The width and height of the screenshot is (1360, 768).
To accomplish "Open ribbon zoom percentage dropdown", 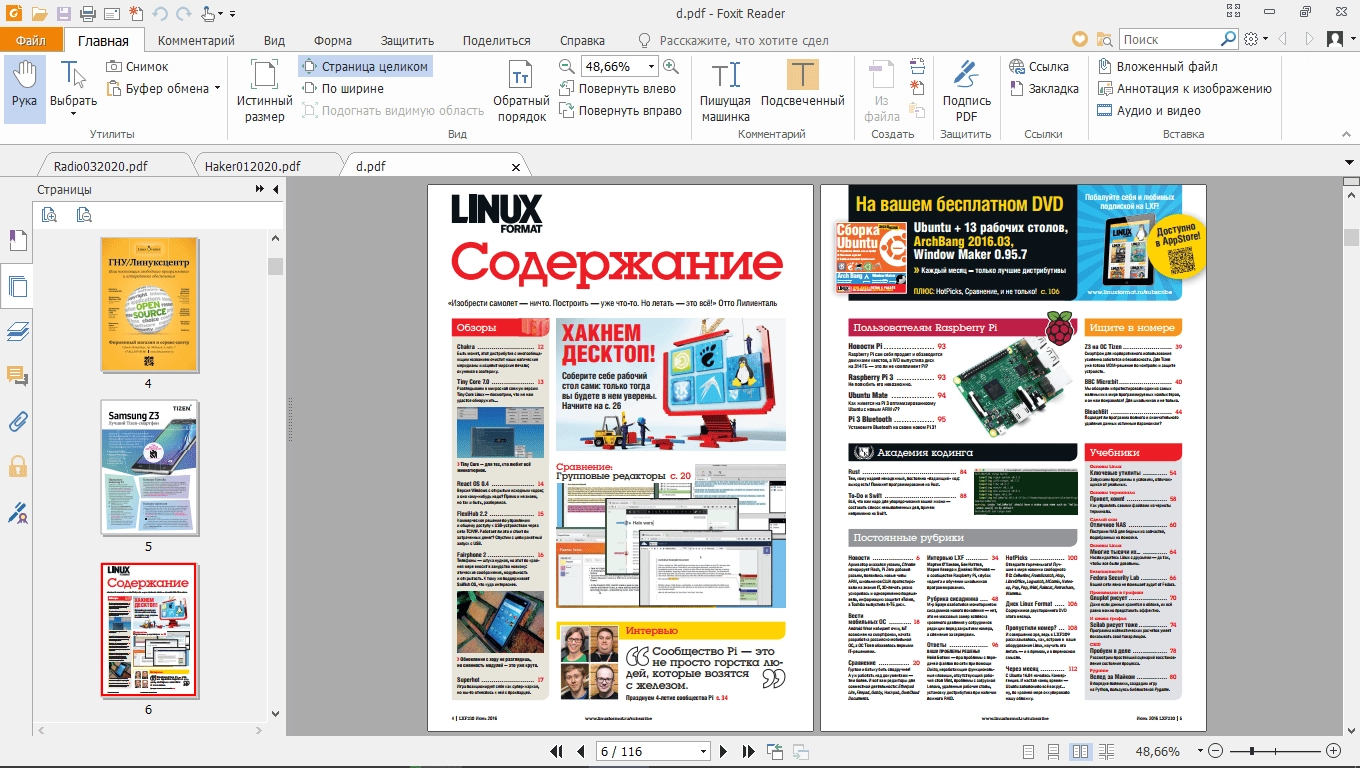I will click(x=651, y=67).
